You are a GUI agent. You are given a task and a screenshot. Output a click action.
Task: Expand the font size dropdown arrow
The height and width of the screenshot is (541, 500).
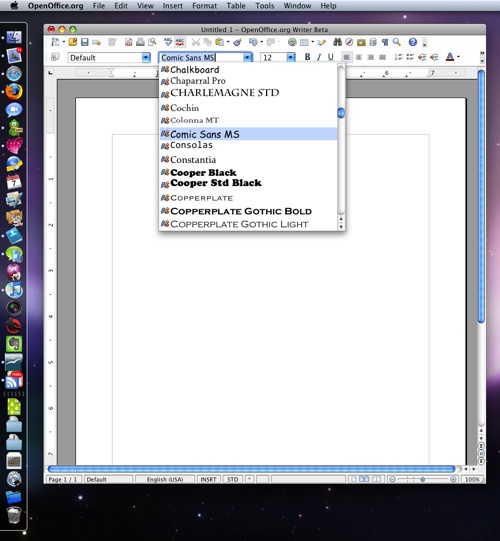291,58
